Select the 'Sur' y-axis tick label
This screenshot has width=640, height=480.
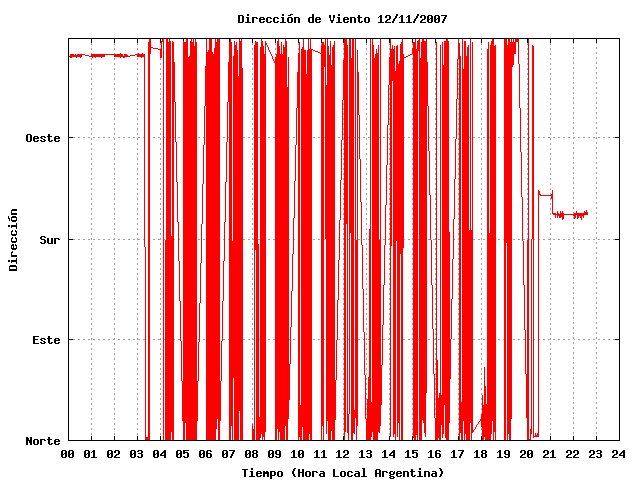point(49,240)
